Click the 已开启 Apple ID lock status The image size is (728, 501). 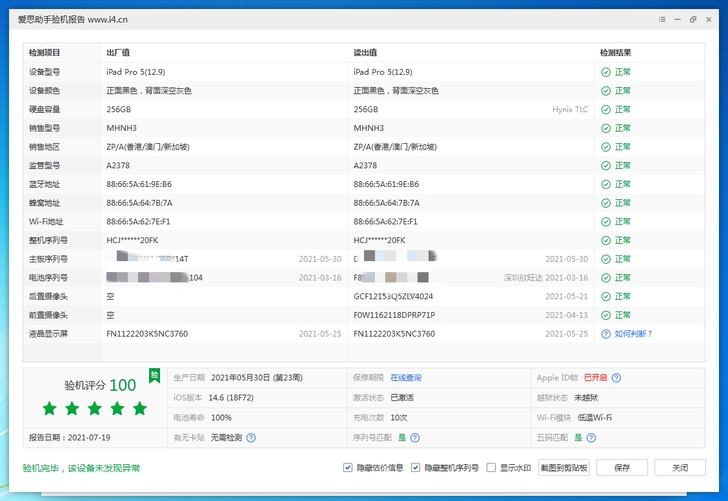click(595, 378)
